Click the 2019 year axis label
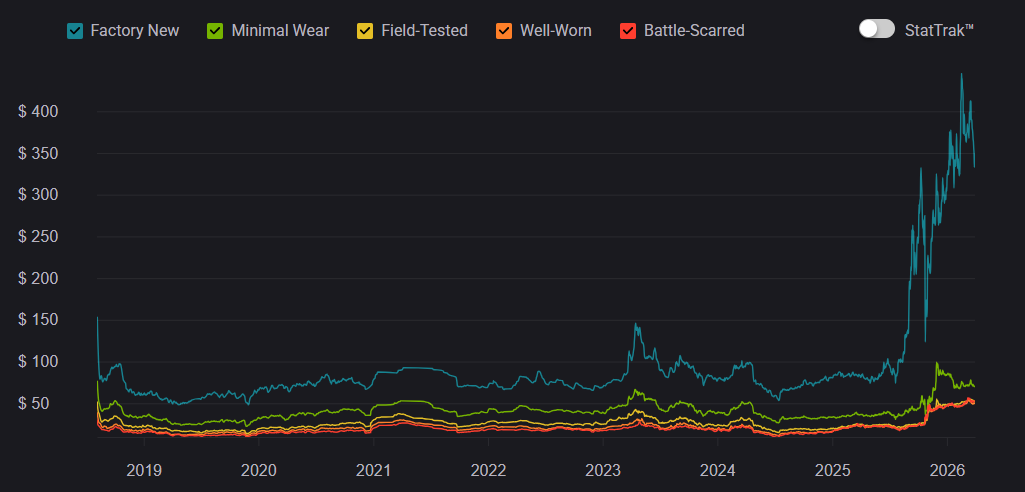Screen dimensions: 1025x492 144,469
